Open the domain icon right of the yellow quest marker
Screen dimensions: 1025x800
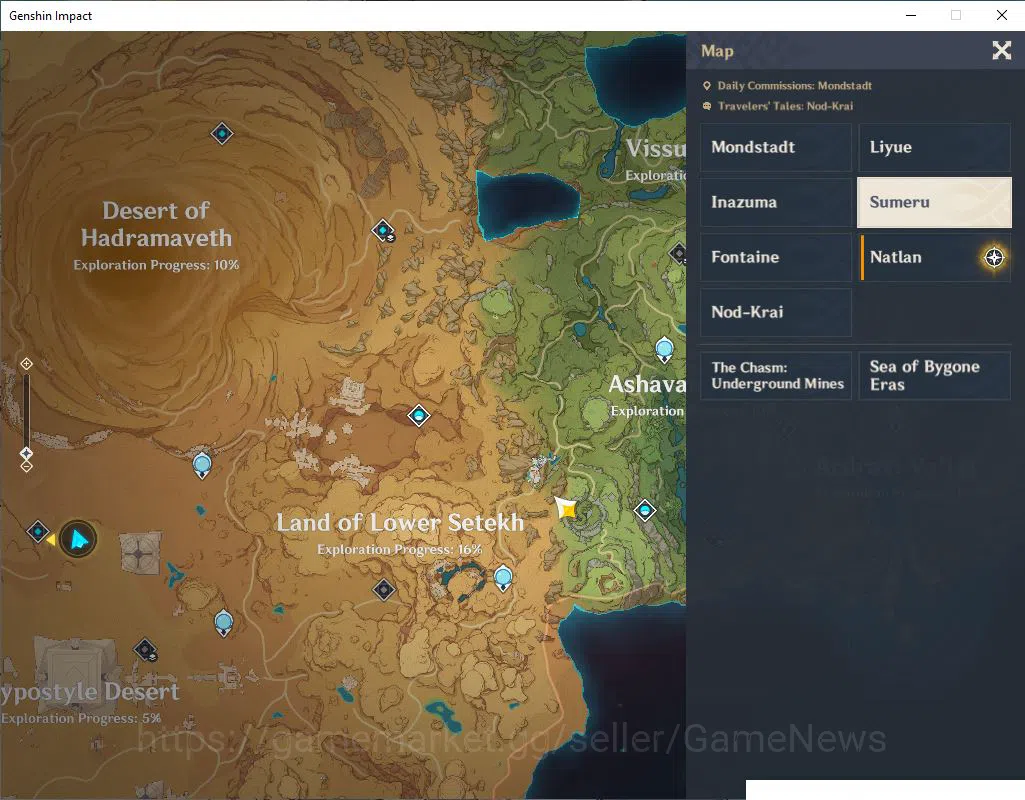645,510
